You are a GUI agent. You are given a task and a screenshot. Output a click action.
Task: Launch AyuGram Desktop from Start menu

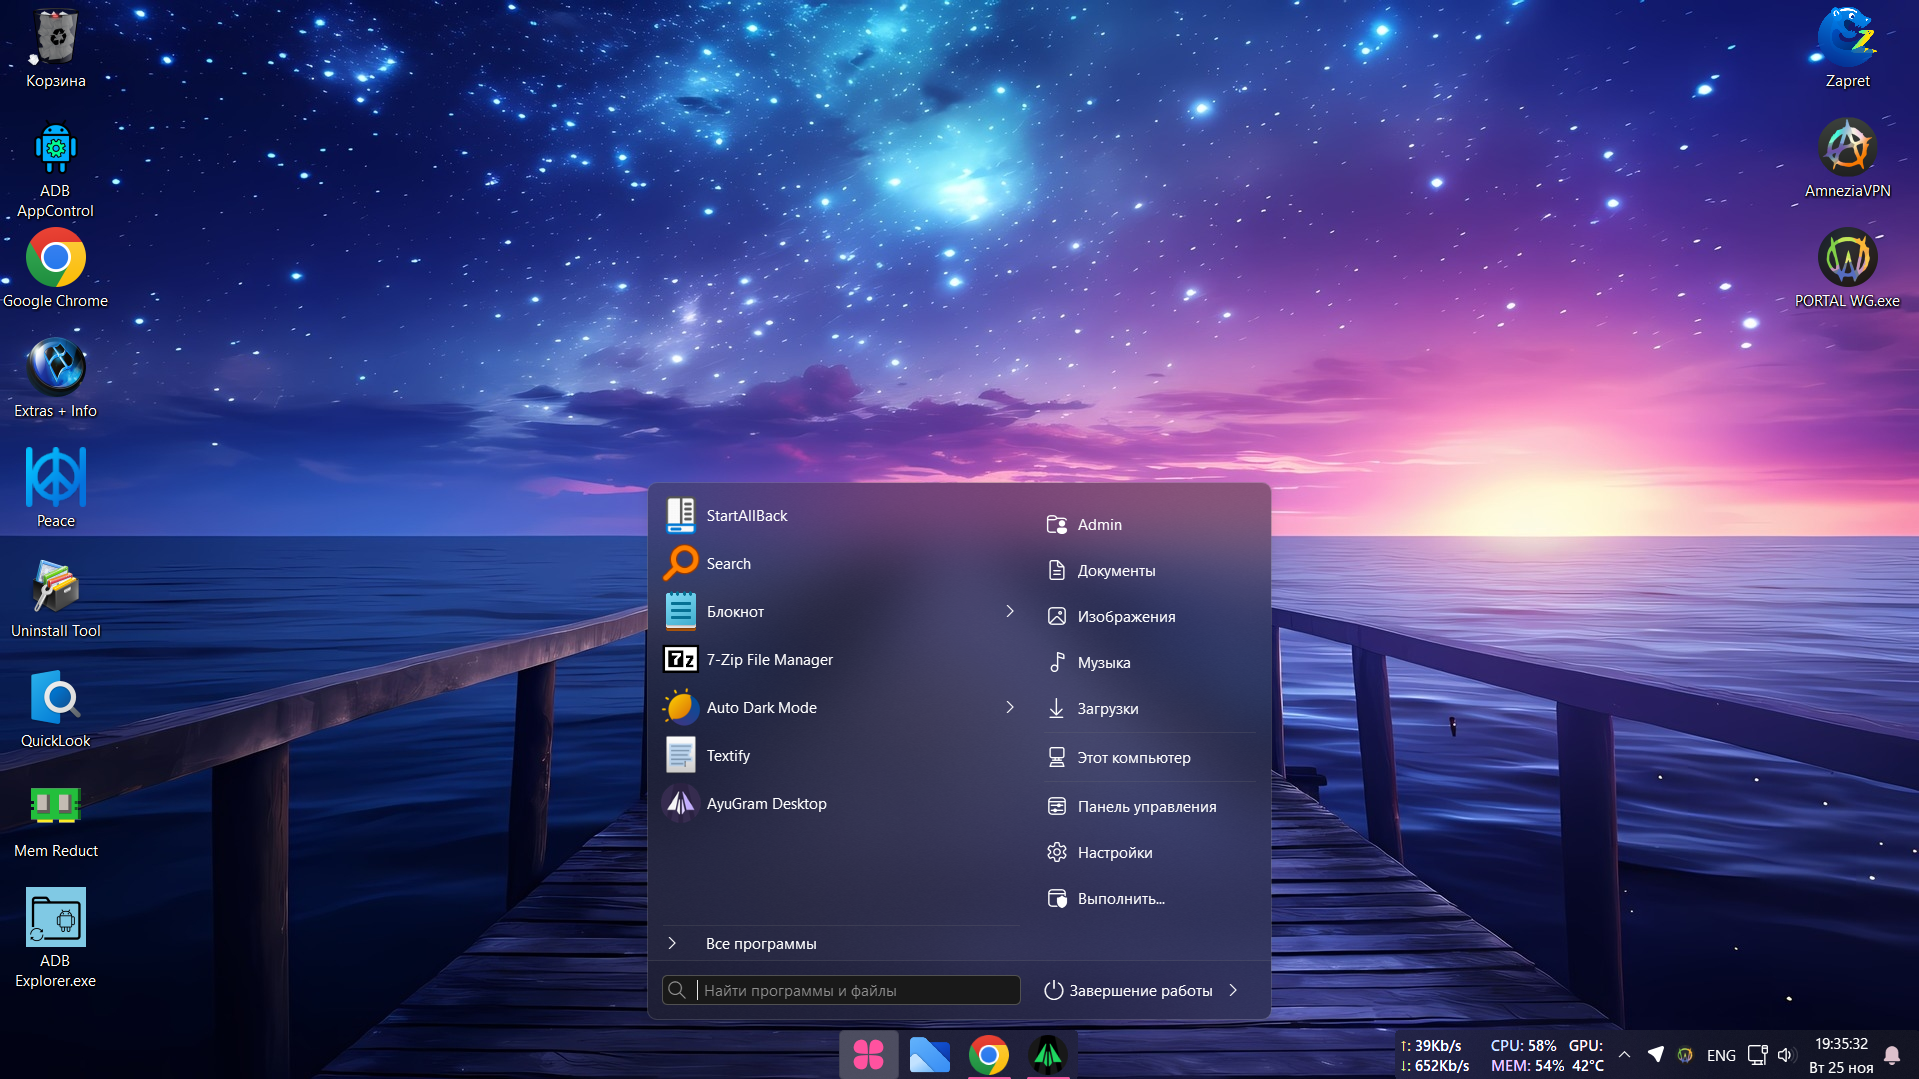pos(766,803)
